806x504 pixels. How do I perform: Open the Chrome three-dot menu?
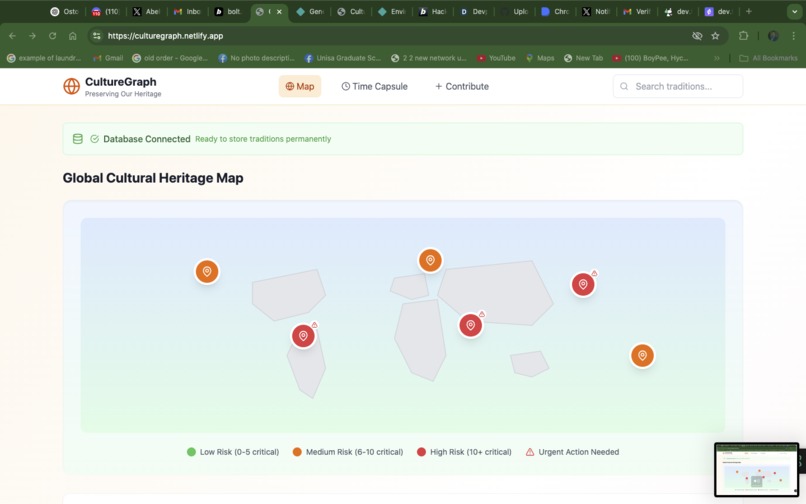[x=794, y=36]
